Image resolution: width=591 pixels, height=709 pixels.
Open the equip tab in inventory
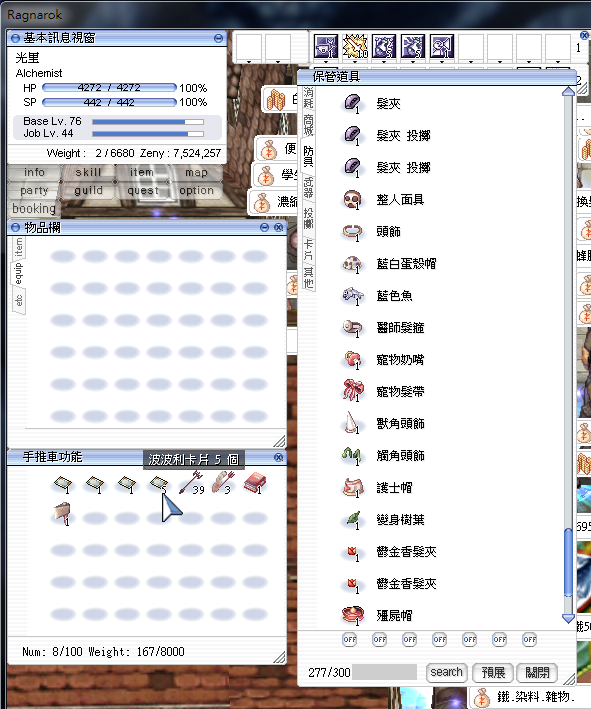point(18,274)
